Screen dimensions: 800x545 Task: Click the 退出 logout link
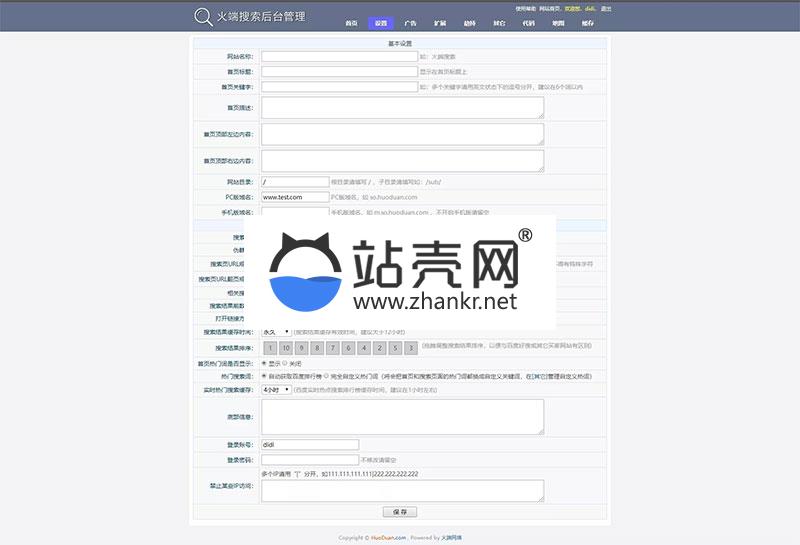606,8
